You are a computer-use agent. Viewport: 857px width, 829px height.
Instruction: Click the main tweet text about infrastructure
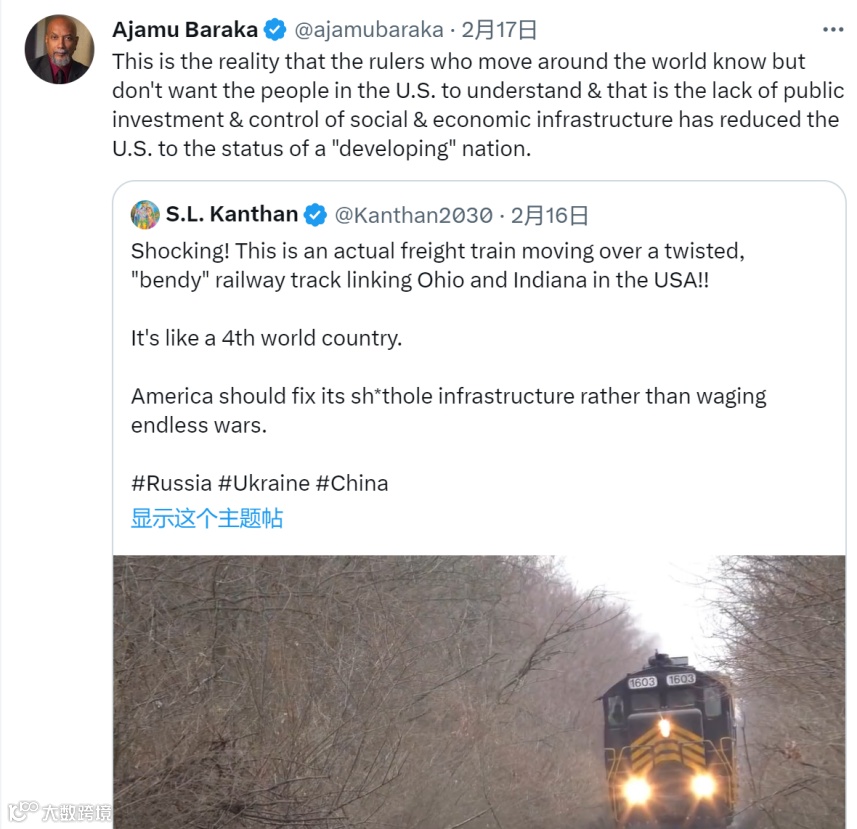[x=478, y=105]
